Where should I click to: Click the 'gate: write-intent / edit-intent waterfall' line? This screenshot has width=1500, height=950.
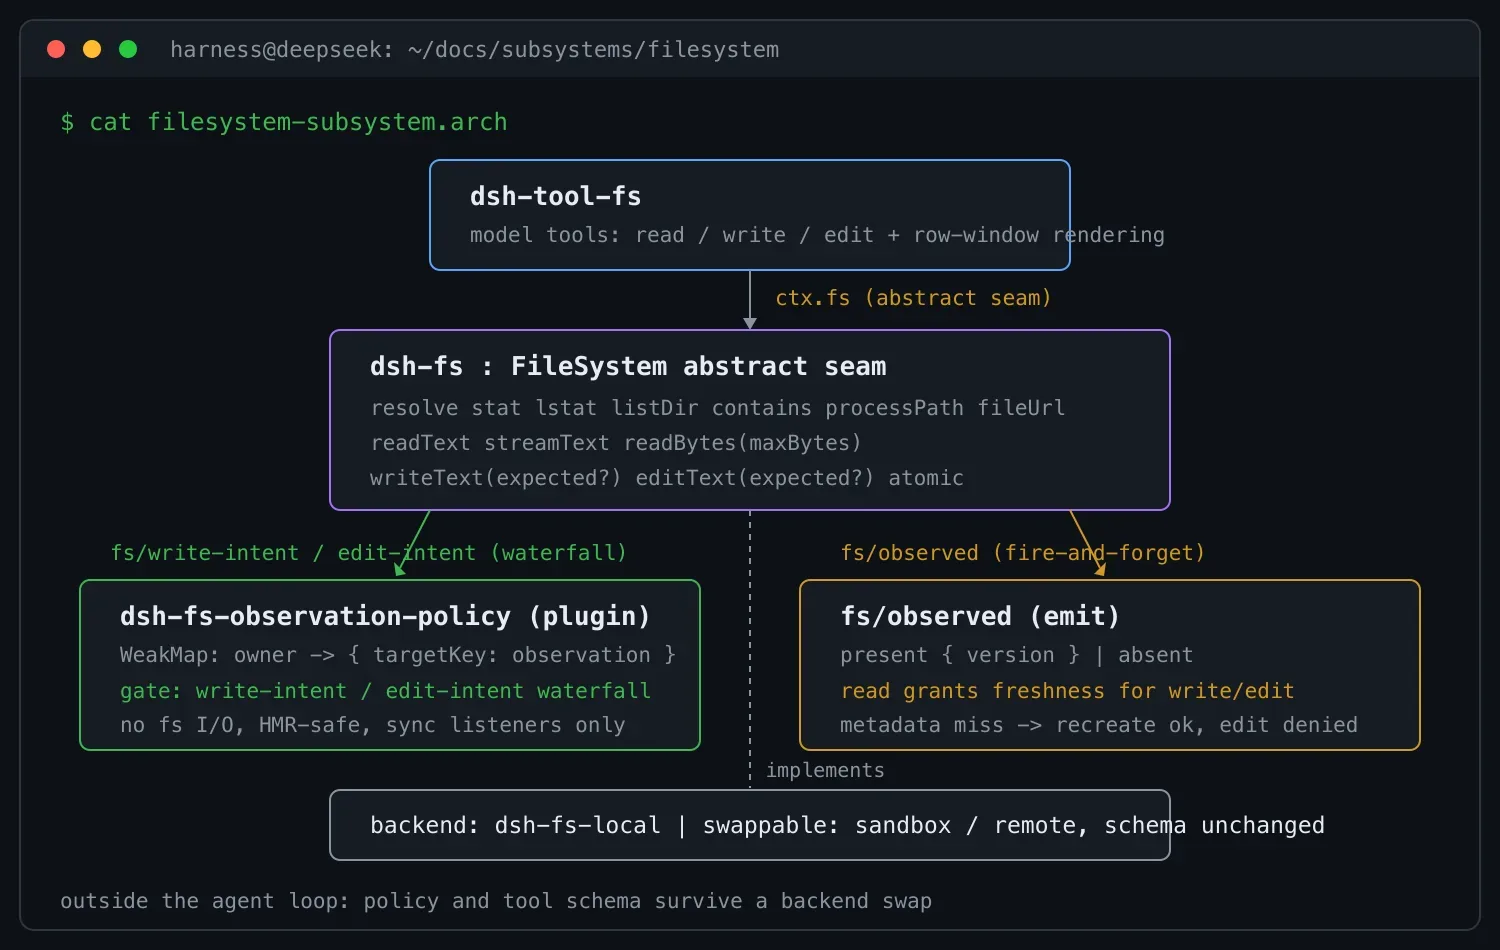[385, 691]
